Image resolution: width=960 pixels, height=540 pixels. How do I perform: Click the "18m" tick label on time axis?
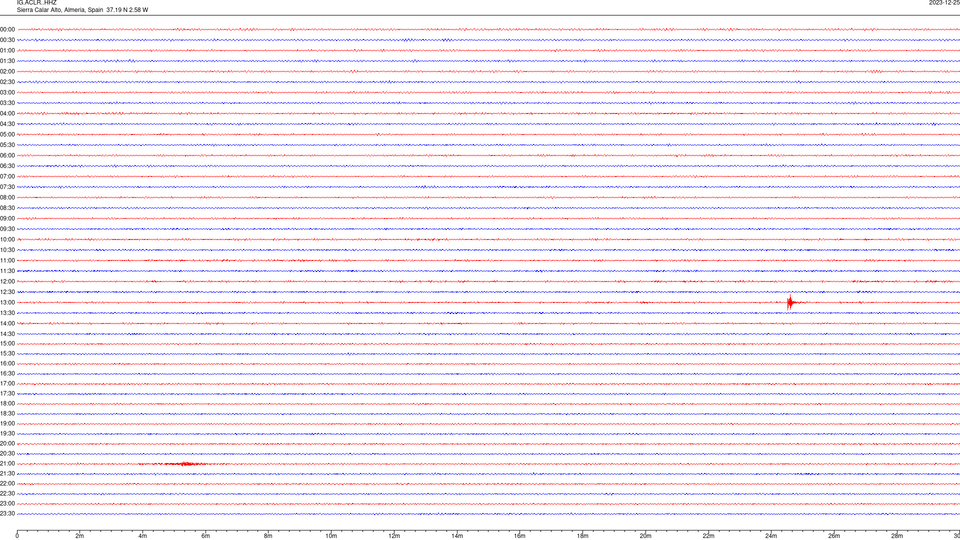[583, 536]
